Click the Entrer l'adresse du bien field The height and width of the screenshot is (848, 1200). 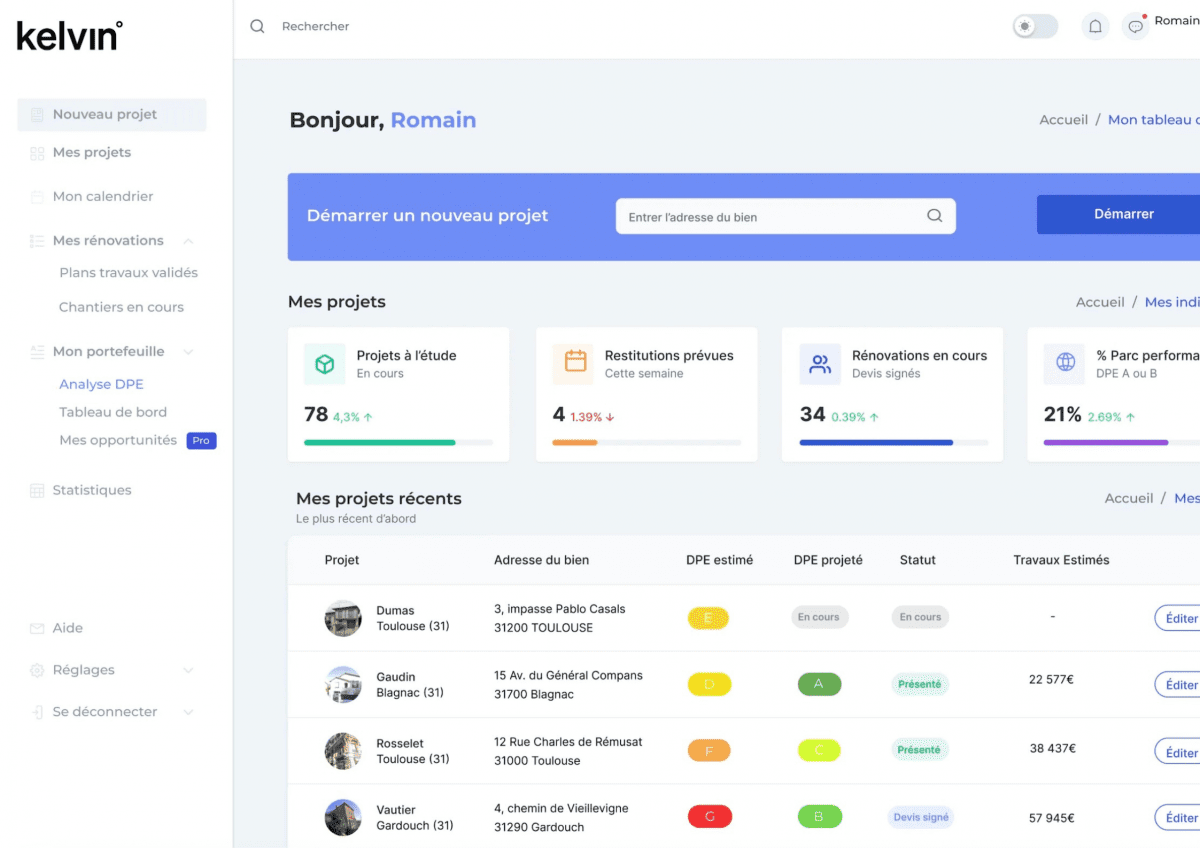[x=770, y=217]
